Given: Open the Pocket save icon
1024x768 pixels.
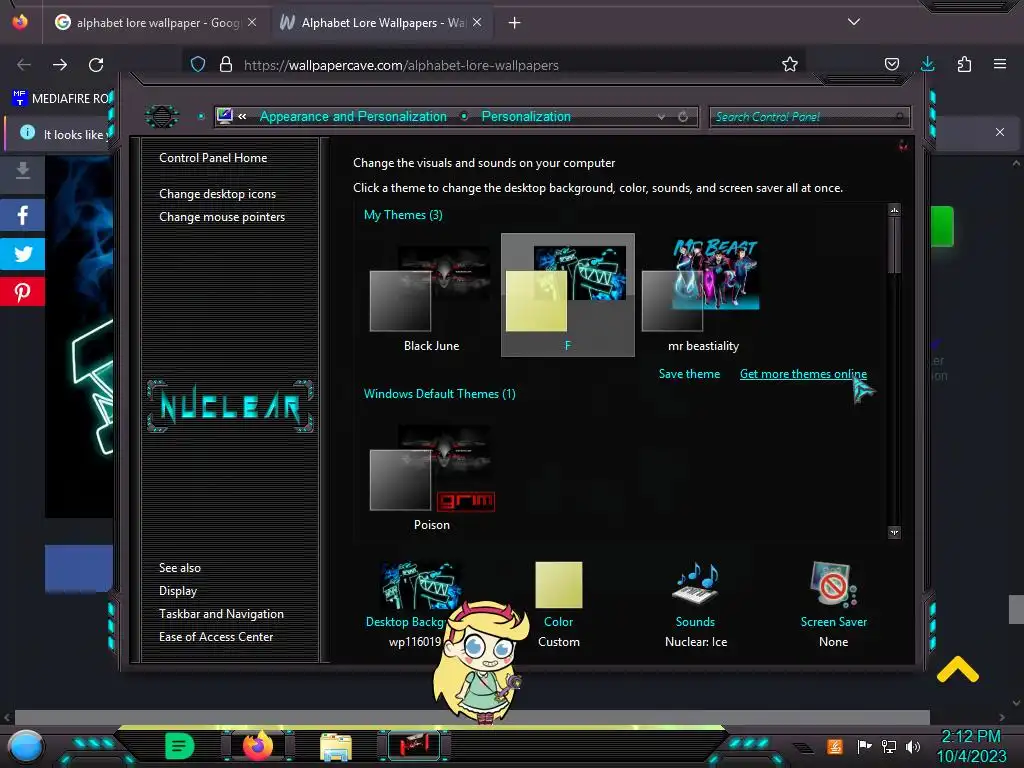Looking at the screenshot, I should pyautogui.click(x=891, y=64).
